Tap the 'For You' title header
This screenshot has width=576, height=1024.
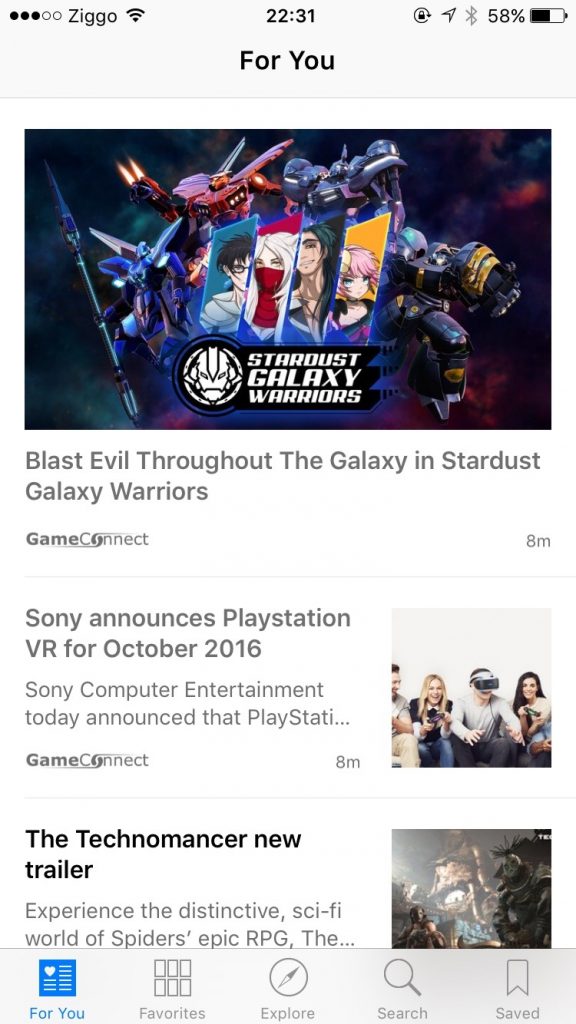tap(287, 61)
